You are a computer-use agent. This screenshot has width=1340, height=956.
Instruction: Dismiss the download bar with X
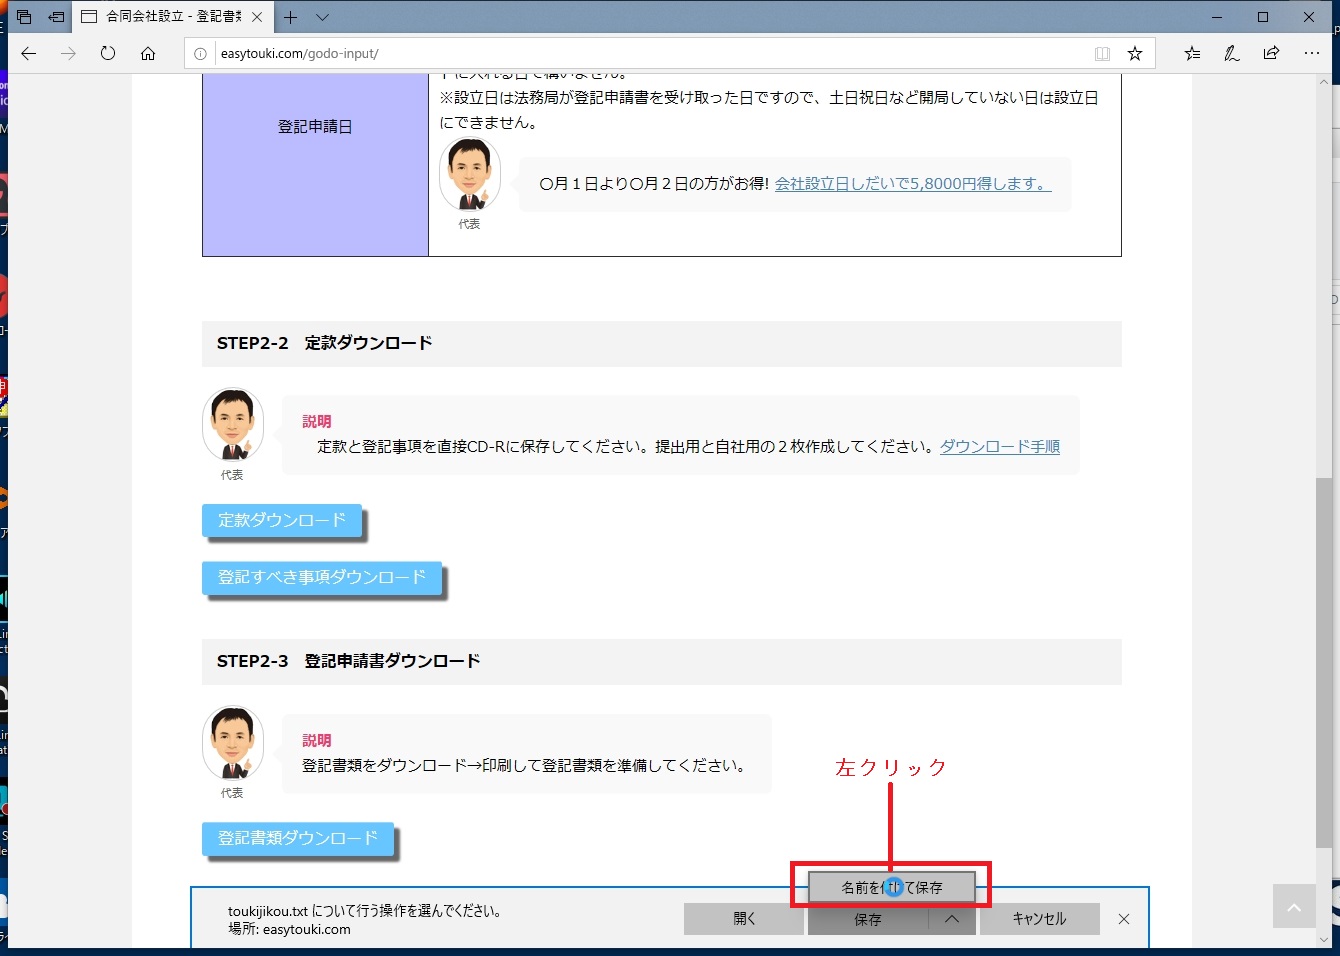coord(1124,919)
